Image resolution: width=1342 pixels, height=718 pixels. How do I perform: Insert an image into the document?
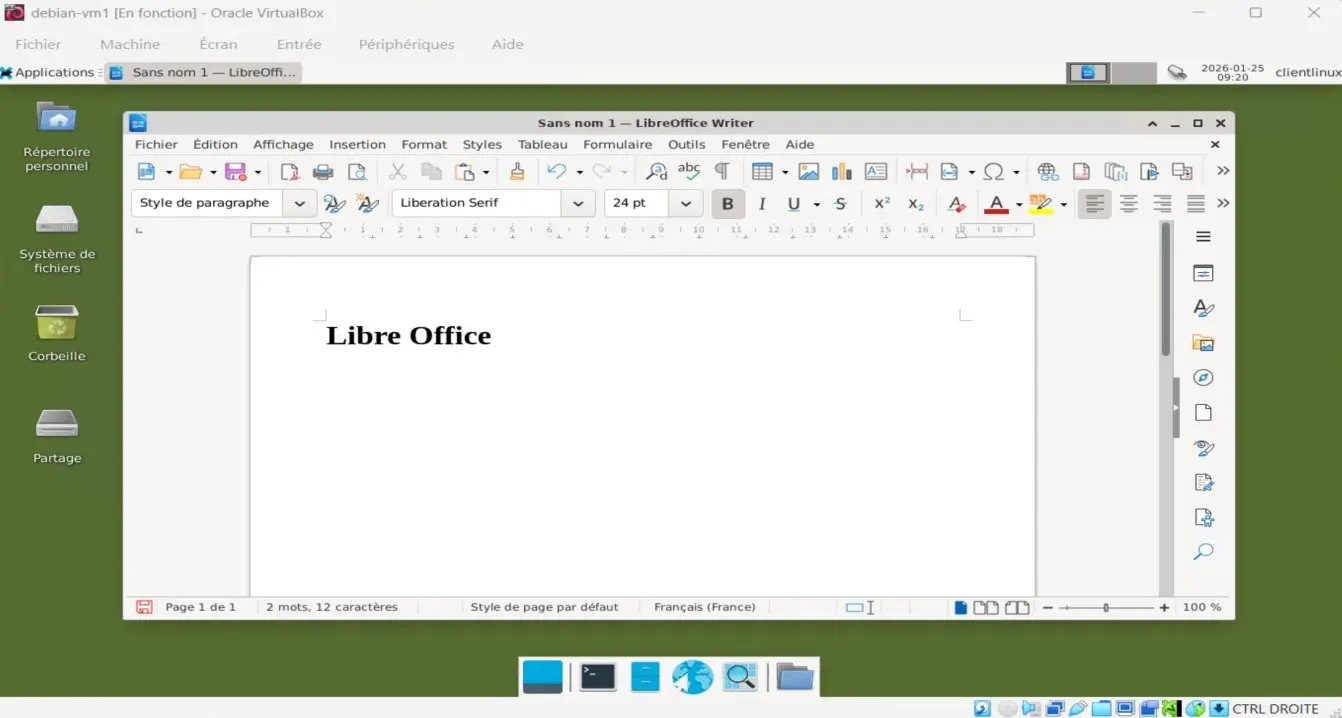tap(809, 171)
